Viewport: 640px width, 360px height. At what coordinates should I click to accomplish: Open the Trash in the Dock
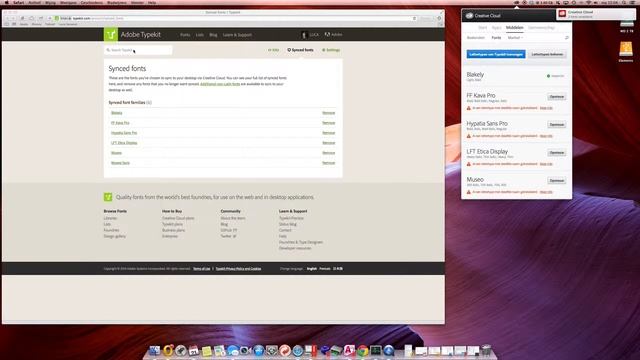(x=486, y=350)
